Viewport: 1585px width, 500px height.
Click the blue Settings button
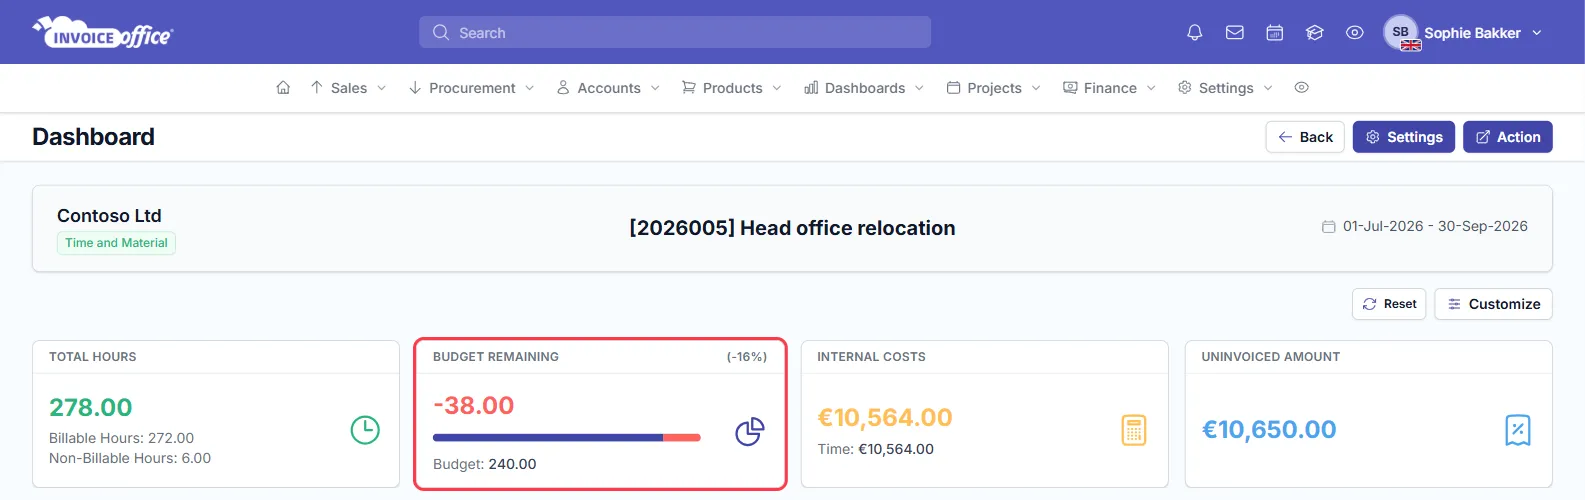pos(1404,137)
